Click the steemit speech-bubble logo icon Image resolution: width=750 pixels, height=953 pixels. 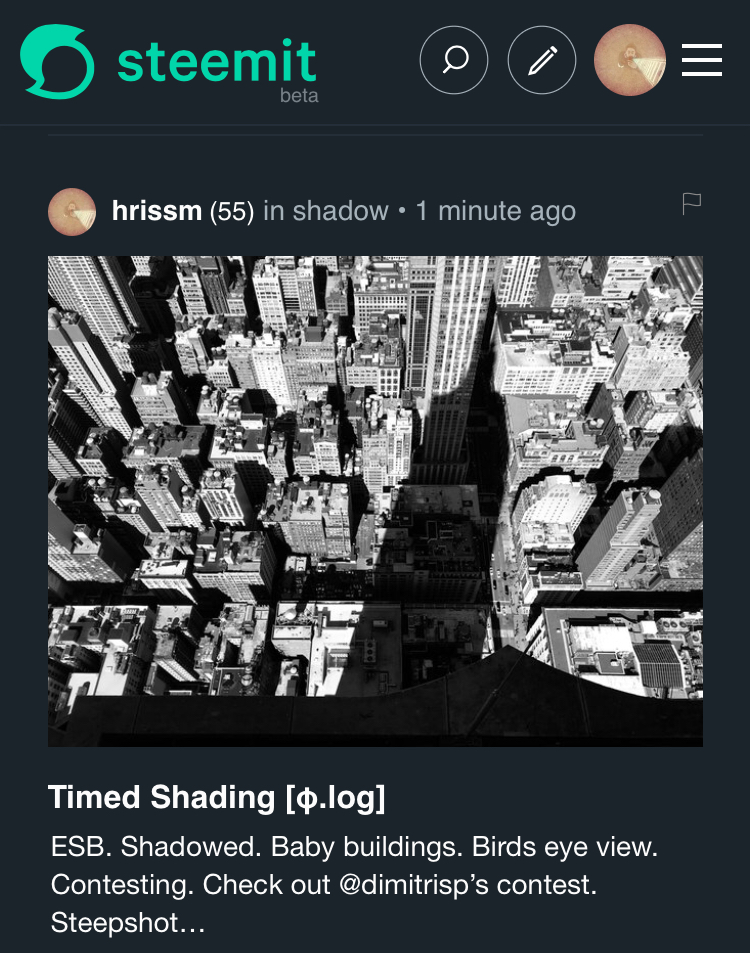click(57, 62)
